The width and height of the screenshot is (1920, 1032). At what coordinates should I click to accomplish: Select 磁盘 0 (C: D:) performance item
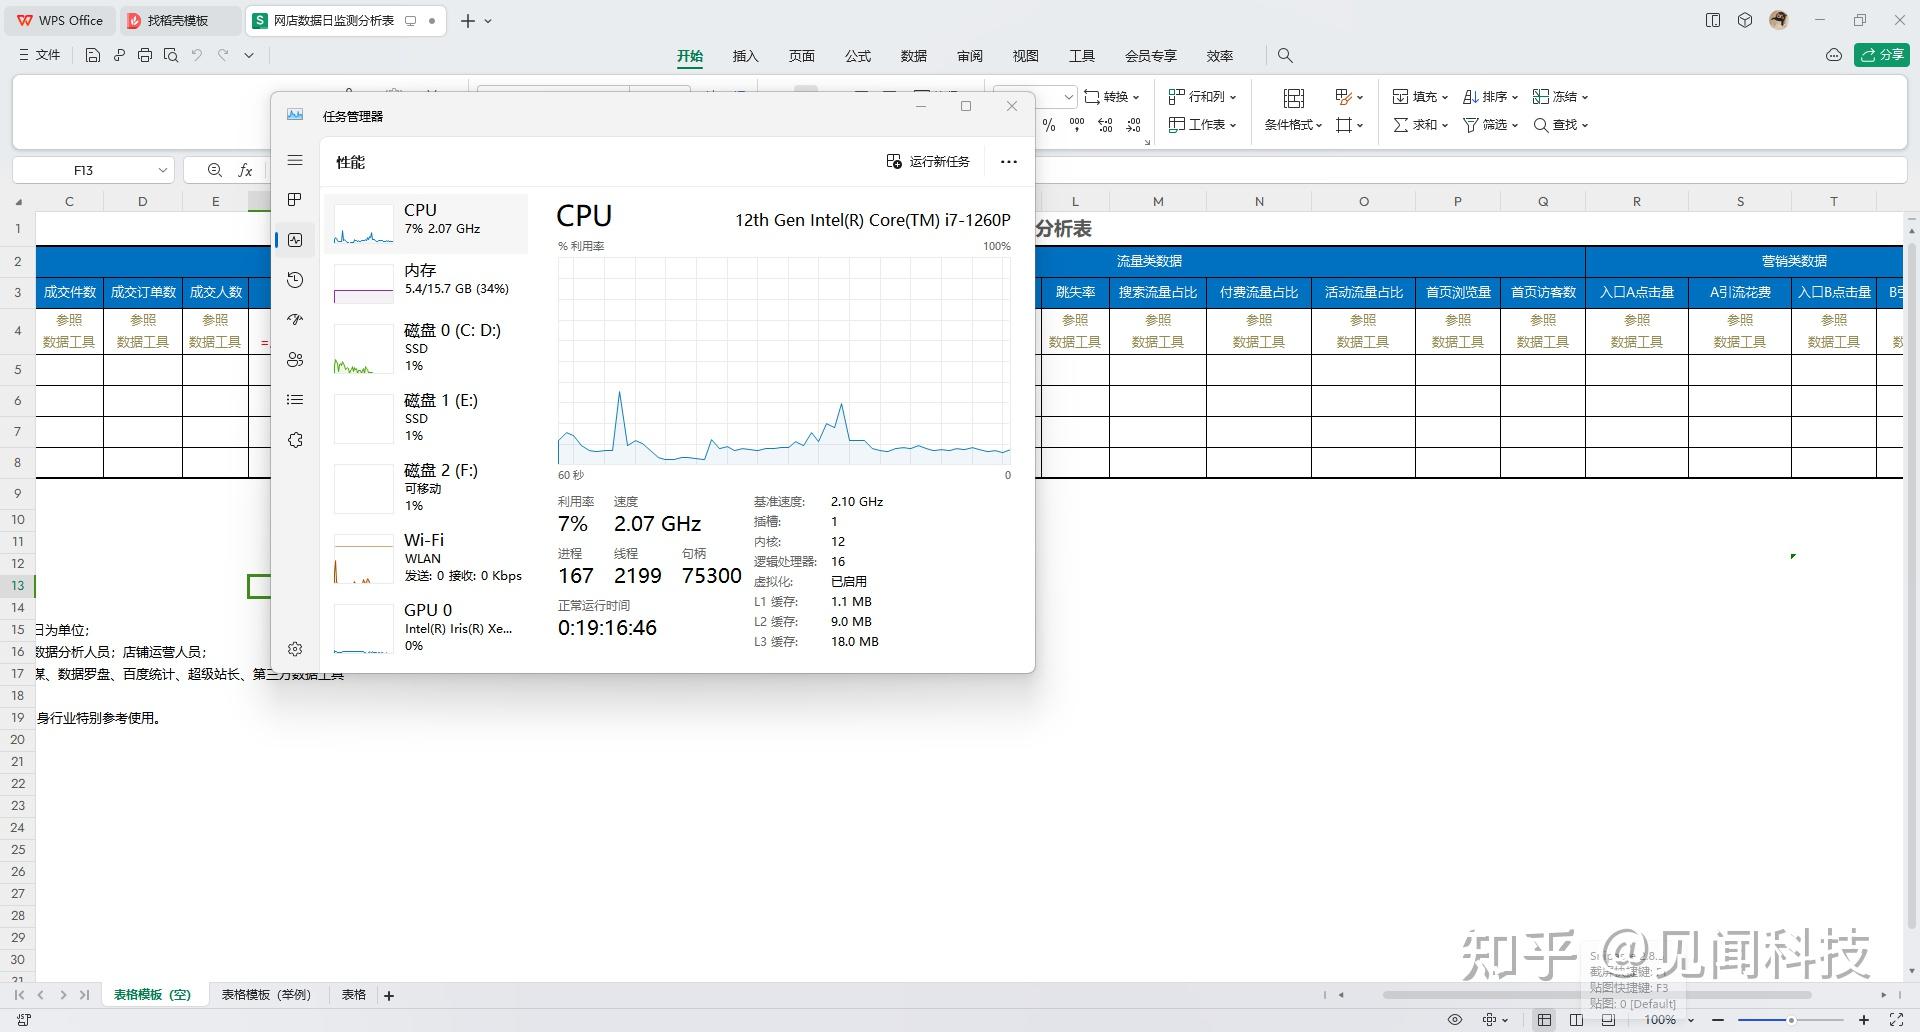[x=426, y=347]
